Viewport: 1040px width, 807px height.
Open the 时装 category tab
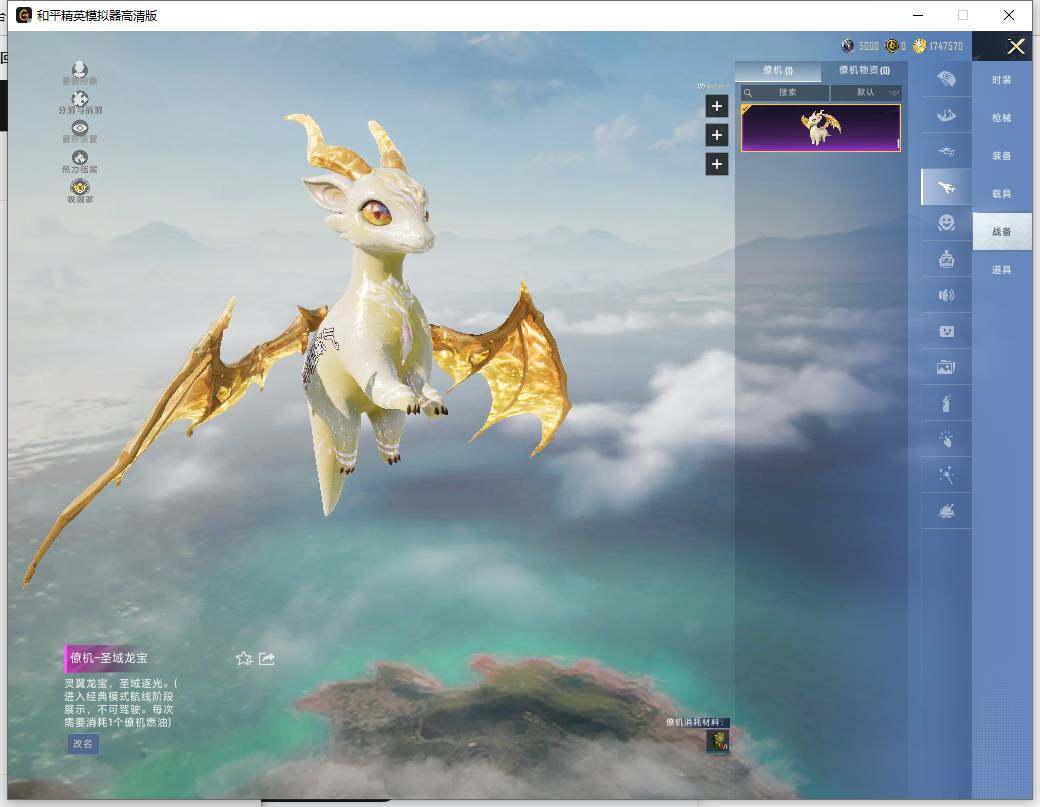coord(1001,80)
